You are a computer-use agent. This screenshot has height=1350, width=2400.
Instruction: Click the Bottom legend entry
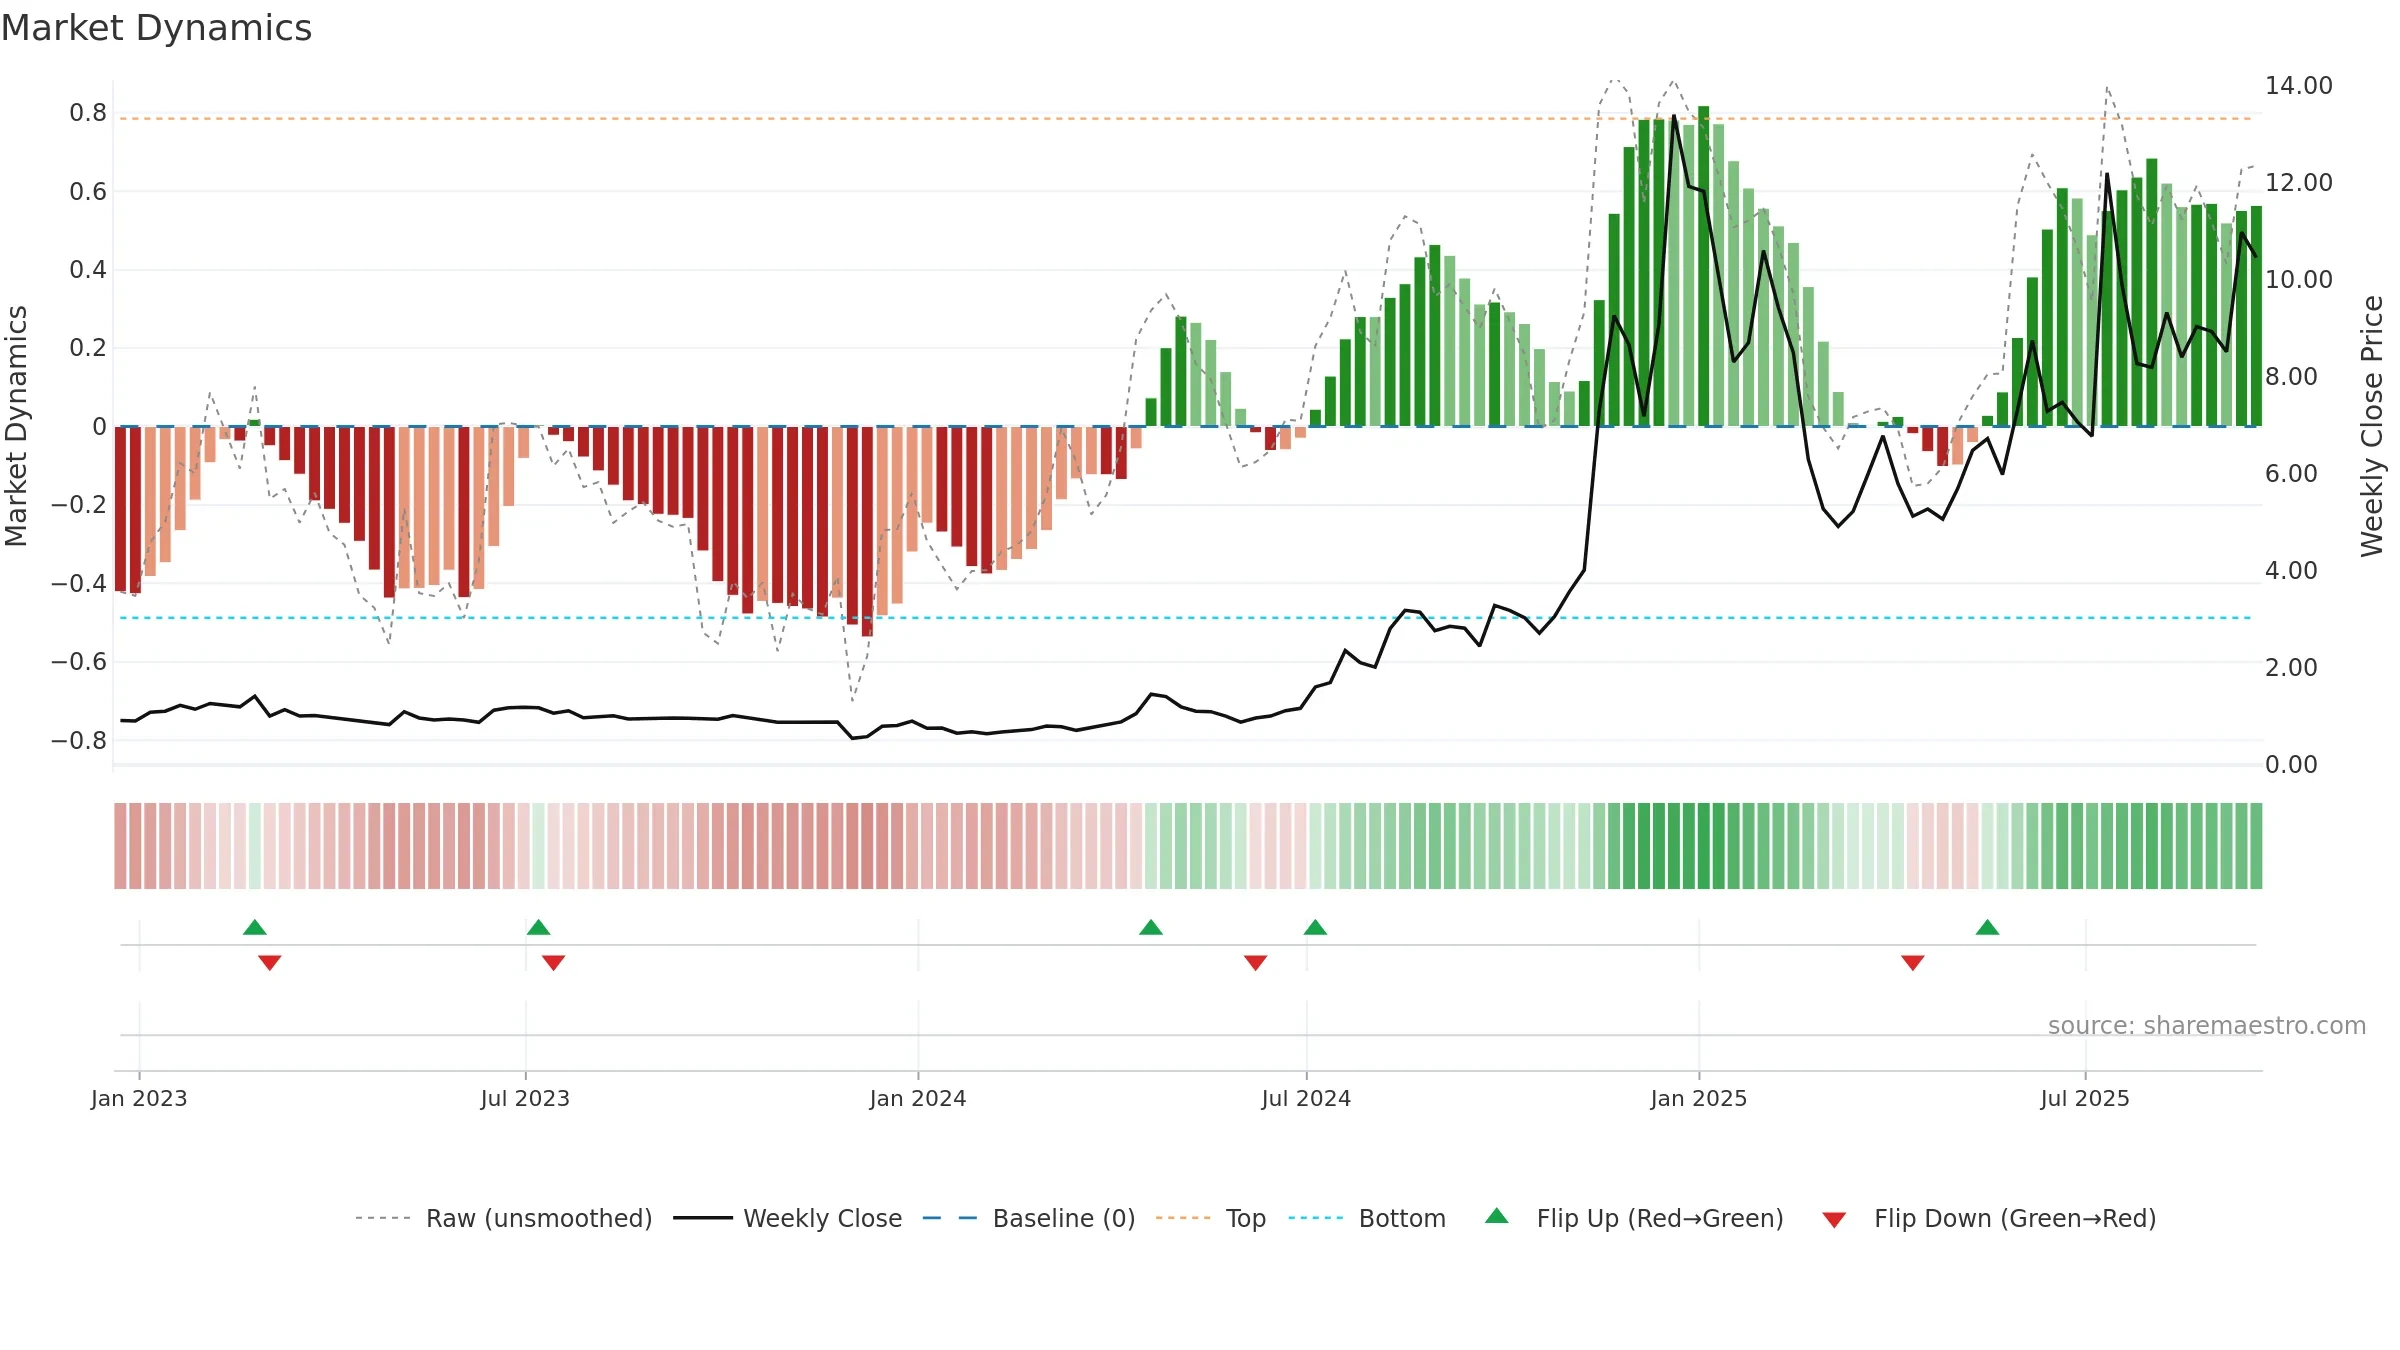point(1367,1218)
